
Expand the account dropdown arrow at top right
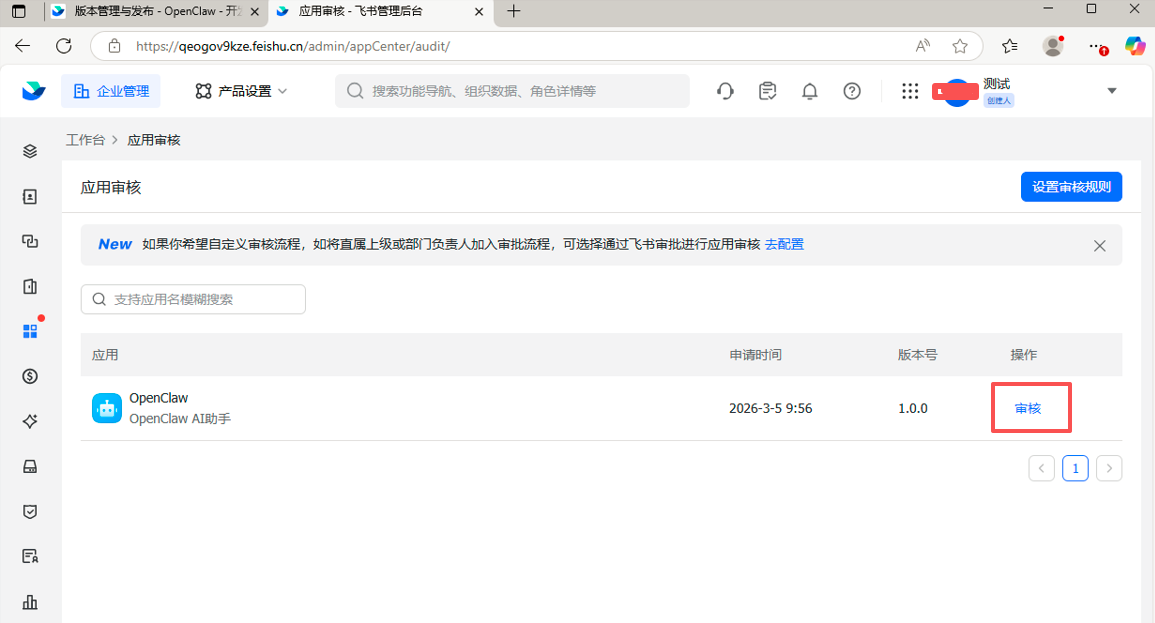(x=1112, y=90)
